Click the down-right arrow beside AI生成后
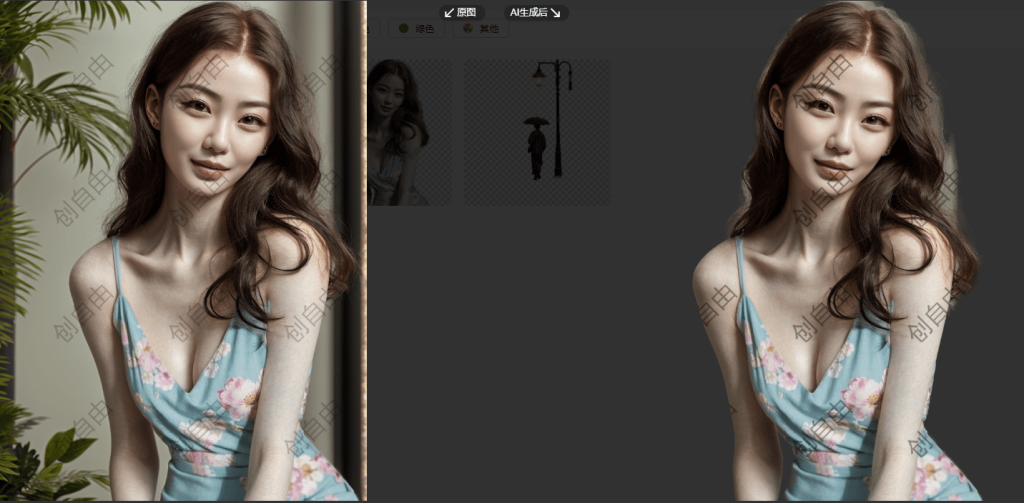Viewport: 1024px width, 503px height. click(x=555, y=13)
